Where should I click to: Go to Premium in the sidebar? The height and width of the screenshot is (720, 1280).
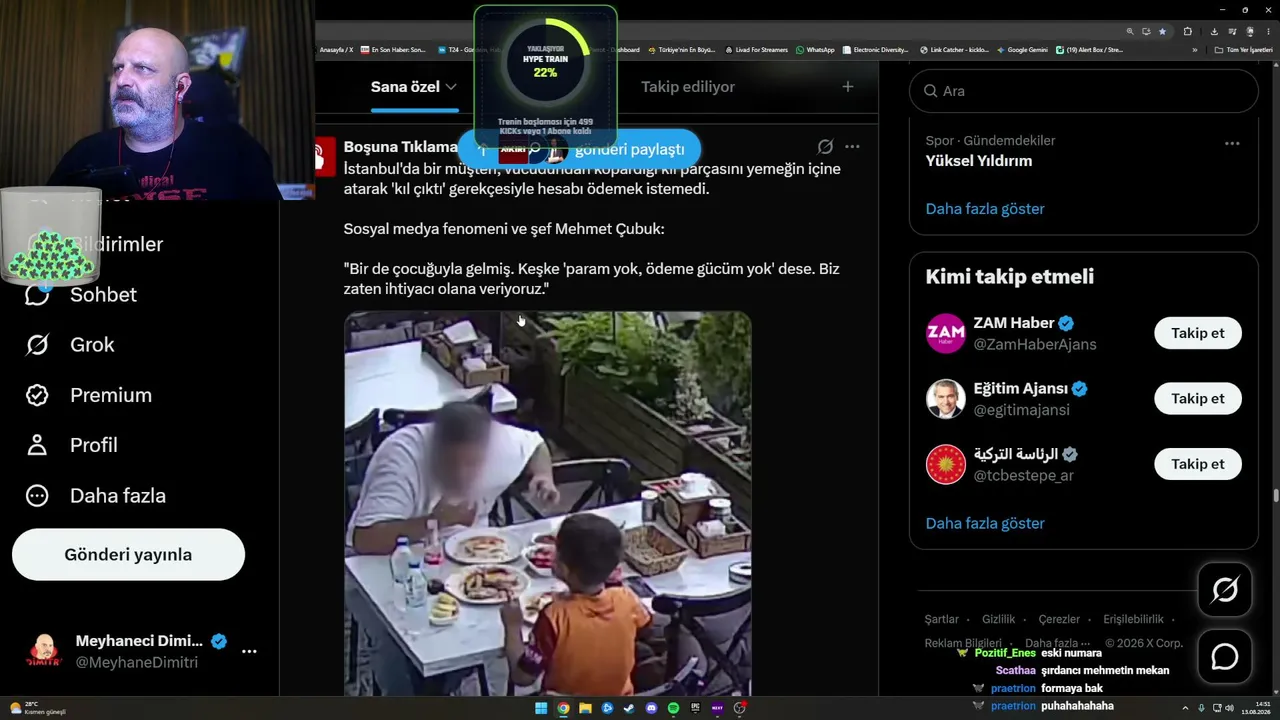88,395
